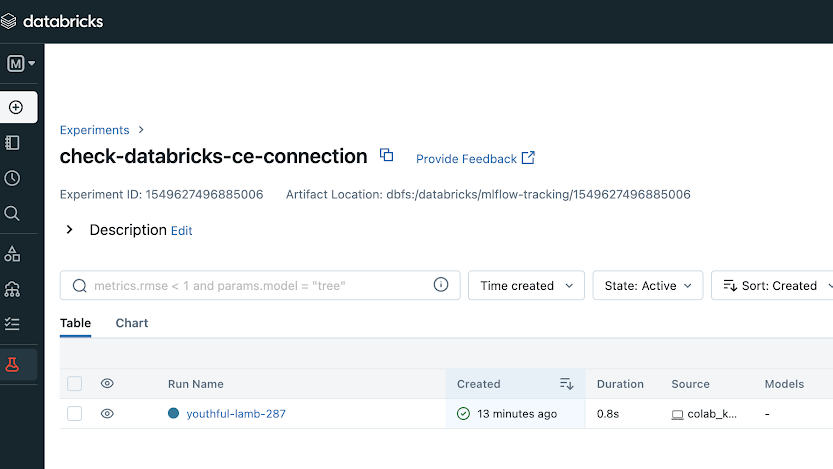The height and width of the screenshot is (469, 833).
Task: Click the info icon in search box
Action: (440, 285)
